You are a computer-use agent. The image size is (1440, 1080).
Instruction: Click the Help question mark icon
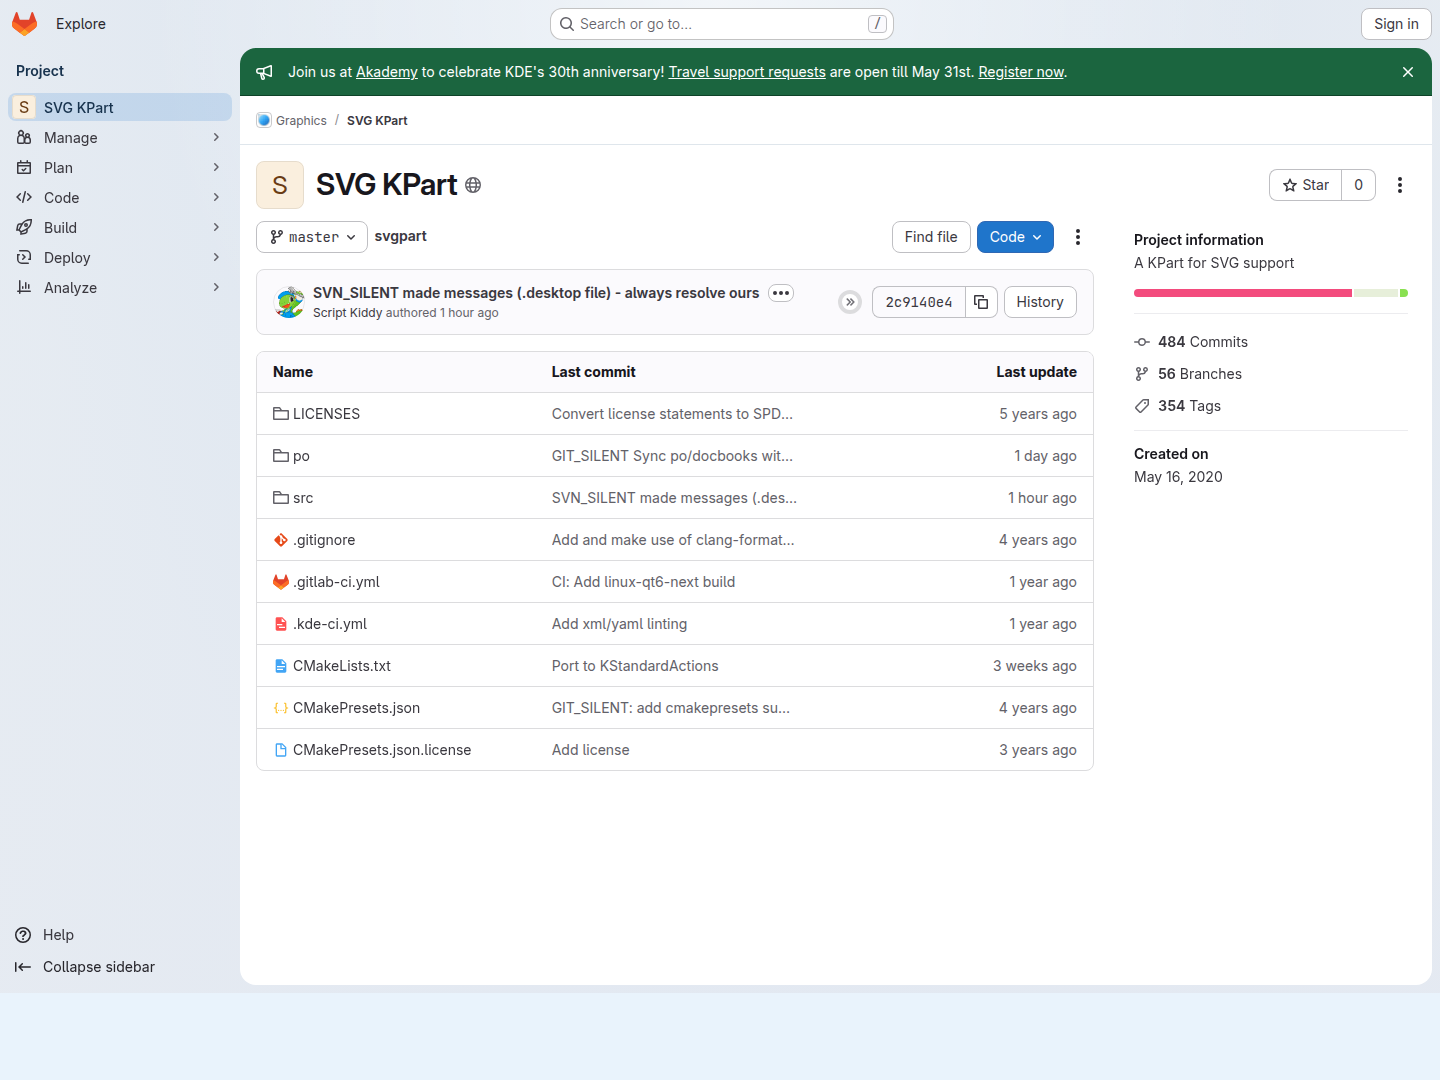coord(23,935)
